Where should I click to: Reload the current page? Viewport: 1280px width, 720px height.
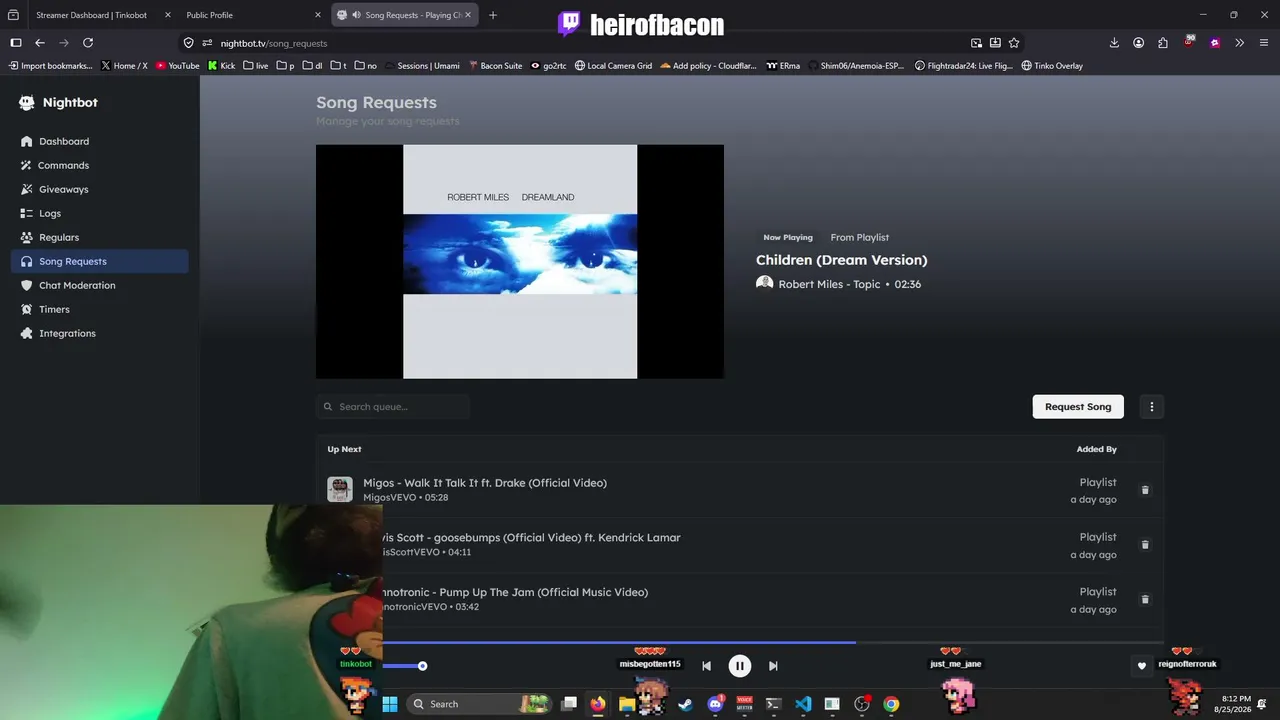88,43
